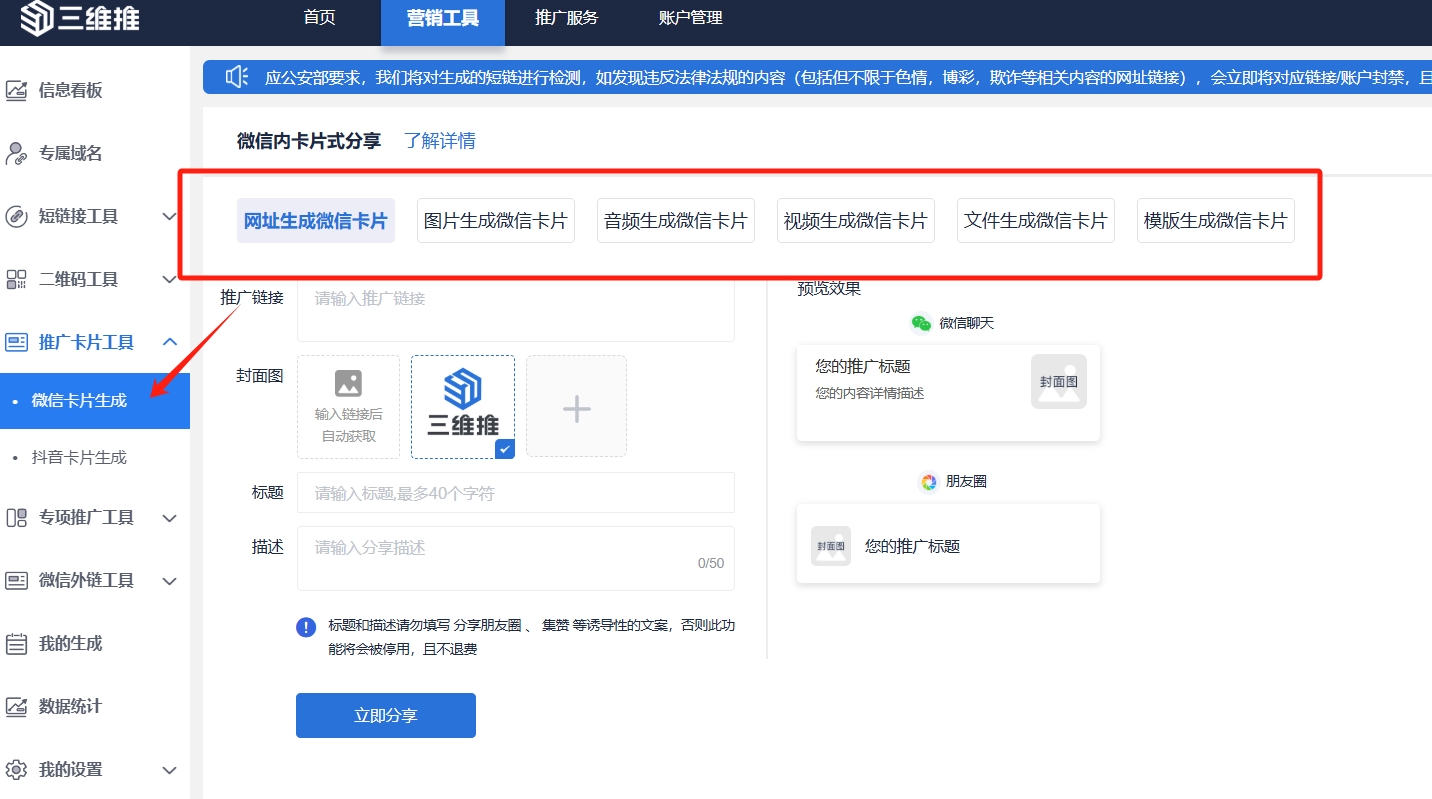Click the 朋友圈 colorful icon in preview
Image resolution: width=1432 pixels, height=799 pixels.
click(x=929, y=482)
